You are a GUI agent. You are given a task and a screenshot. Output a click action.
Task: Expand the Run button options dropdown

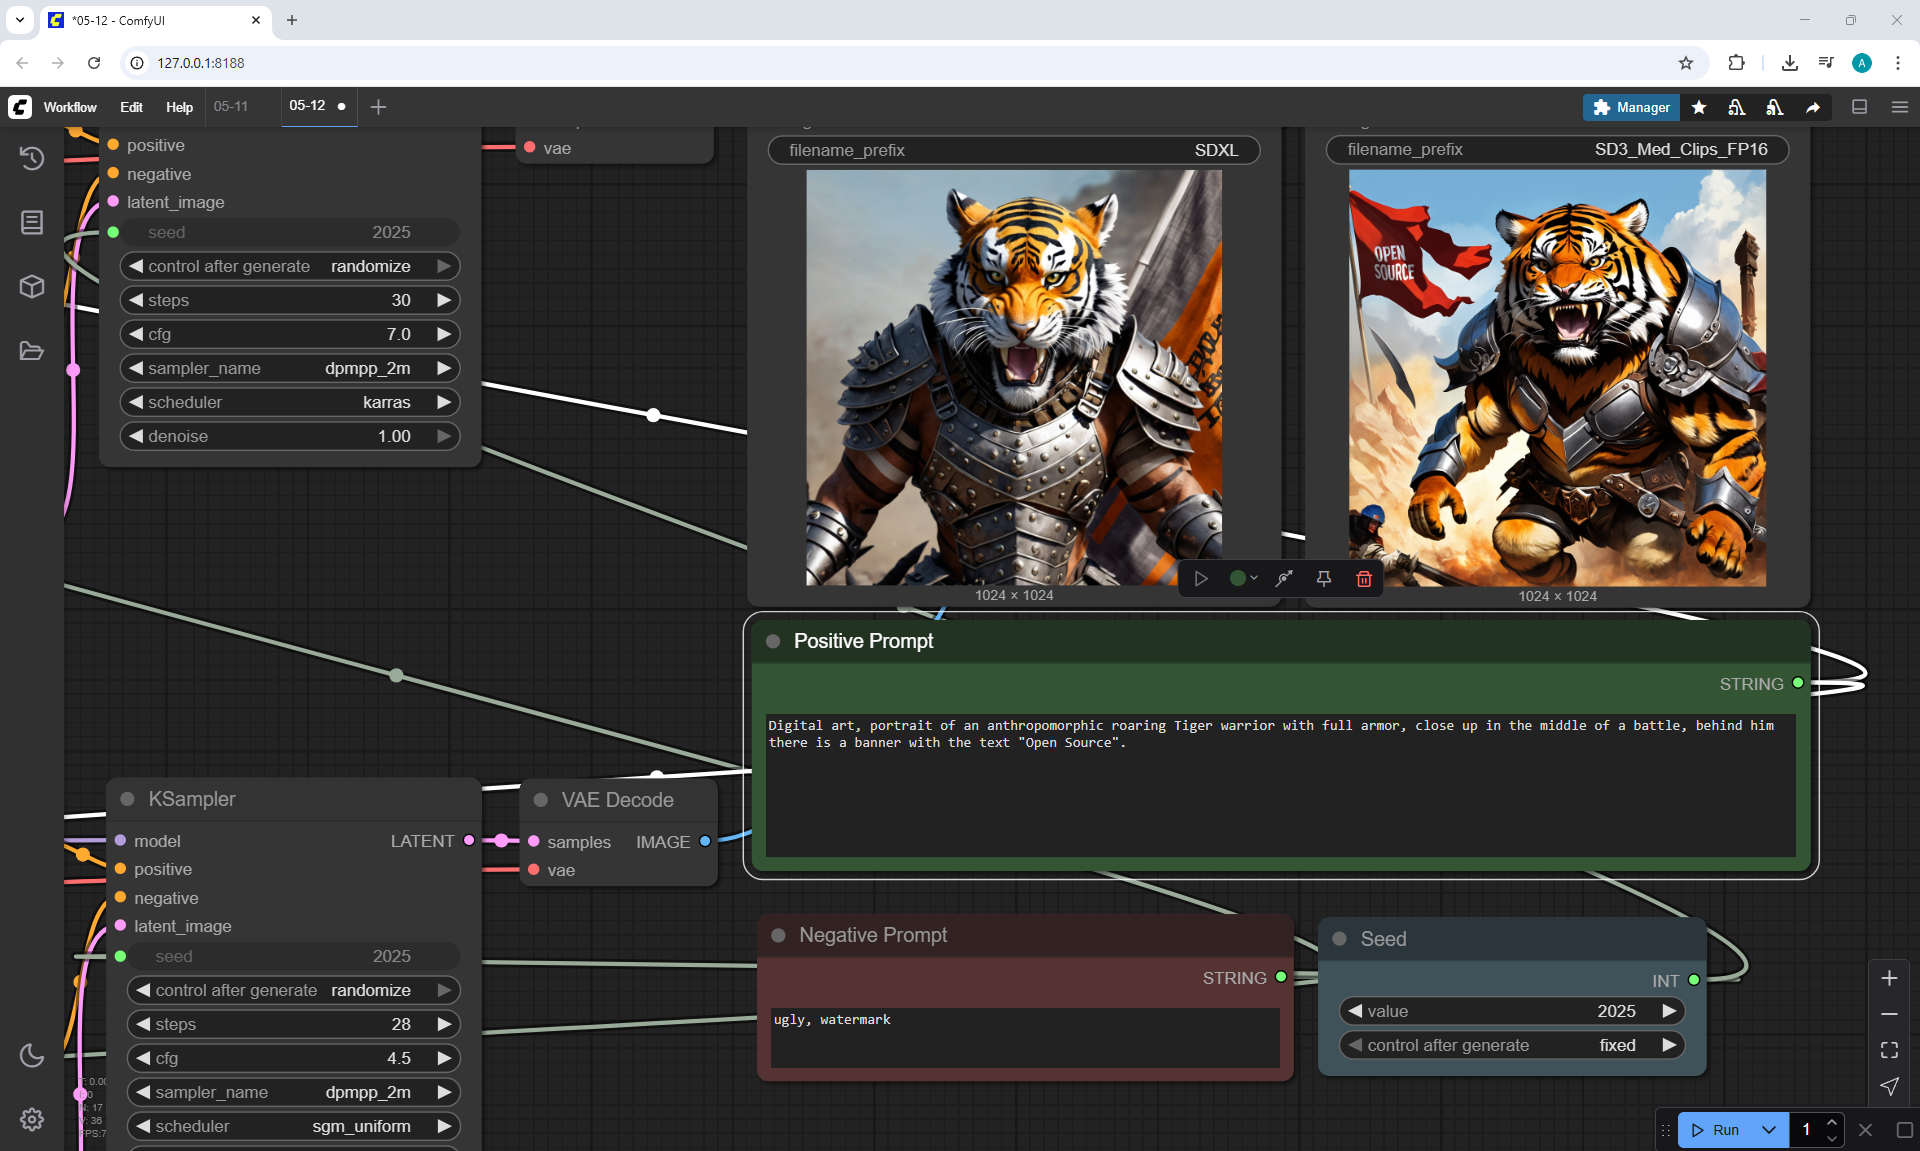[1768, 1130]
